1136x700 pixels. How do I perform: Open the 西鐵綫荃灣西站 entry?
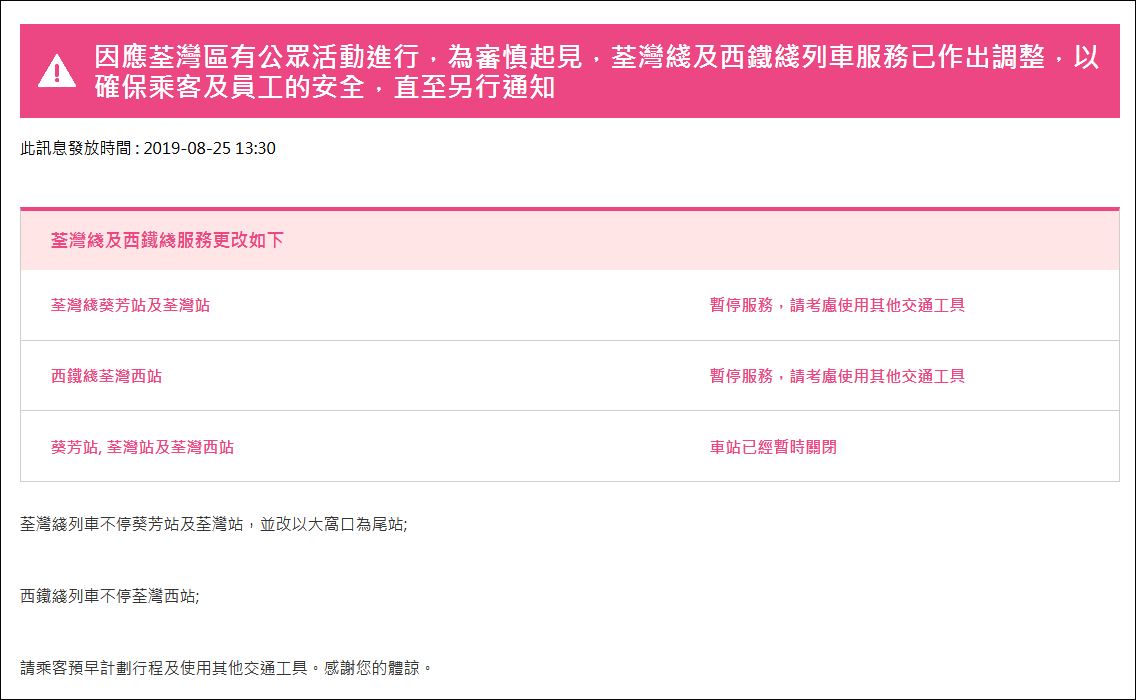pyautogui.click(x=106, y=376)
